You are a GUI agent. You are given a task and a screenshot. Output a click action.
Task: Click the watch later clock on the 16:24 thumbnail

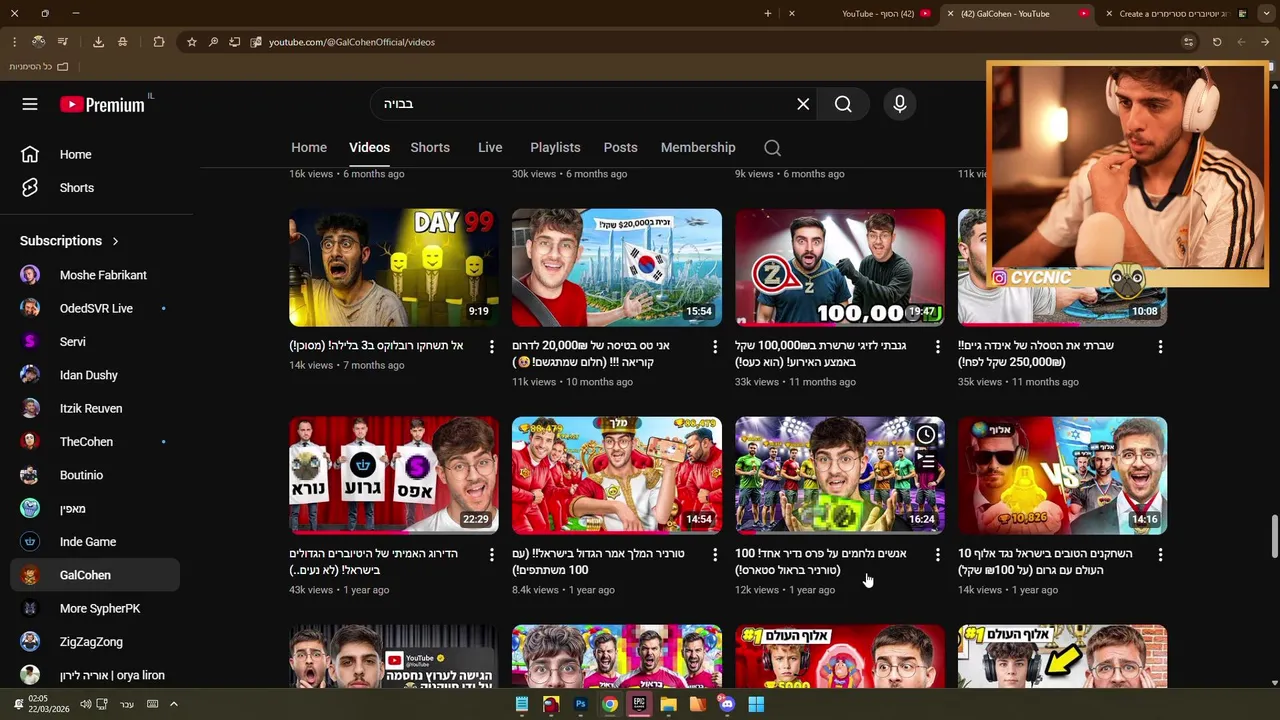(x=926, y=435)
